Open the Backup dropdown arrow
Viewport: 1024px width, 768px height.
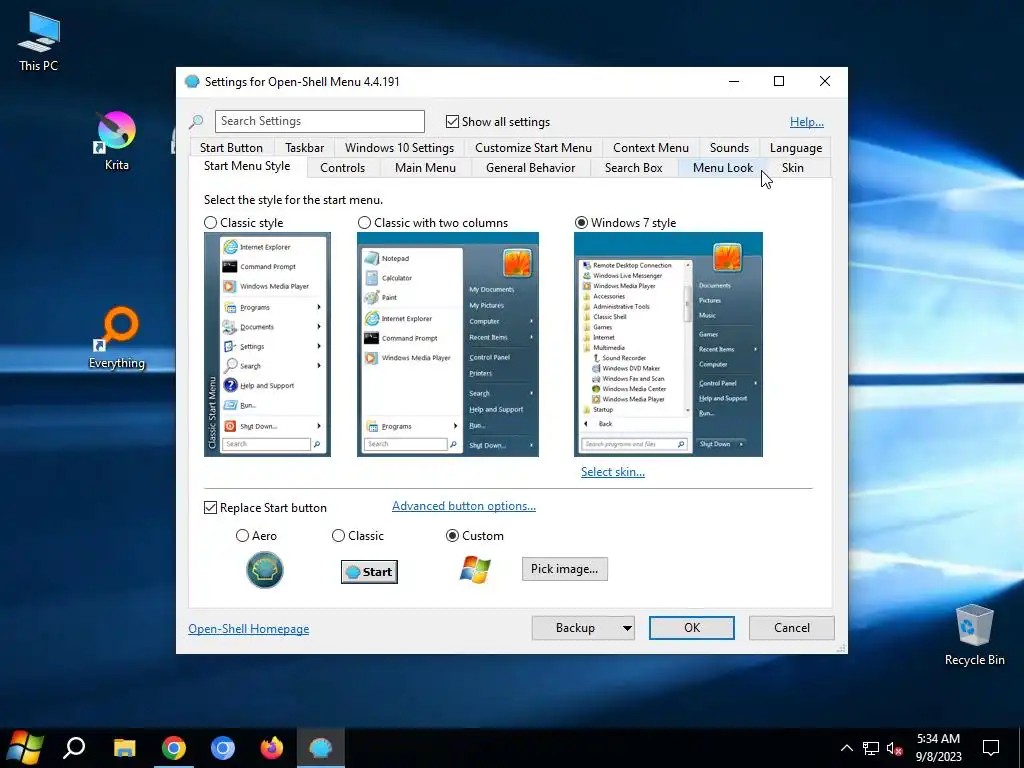click(626, 628)
